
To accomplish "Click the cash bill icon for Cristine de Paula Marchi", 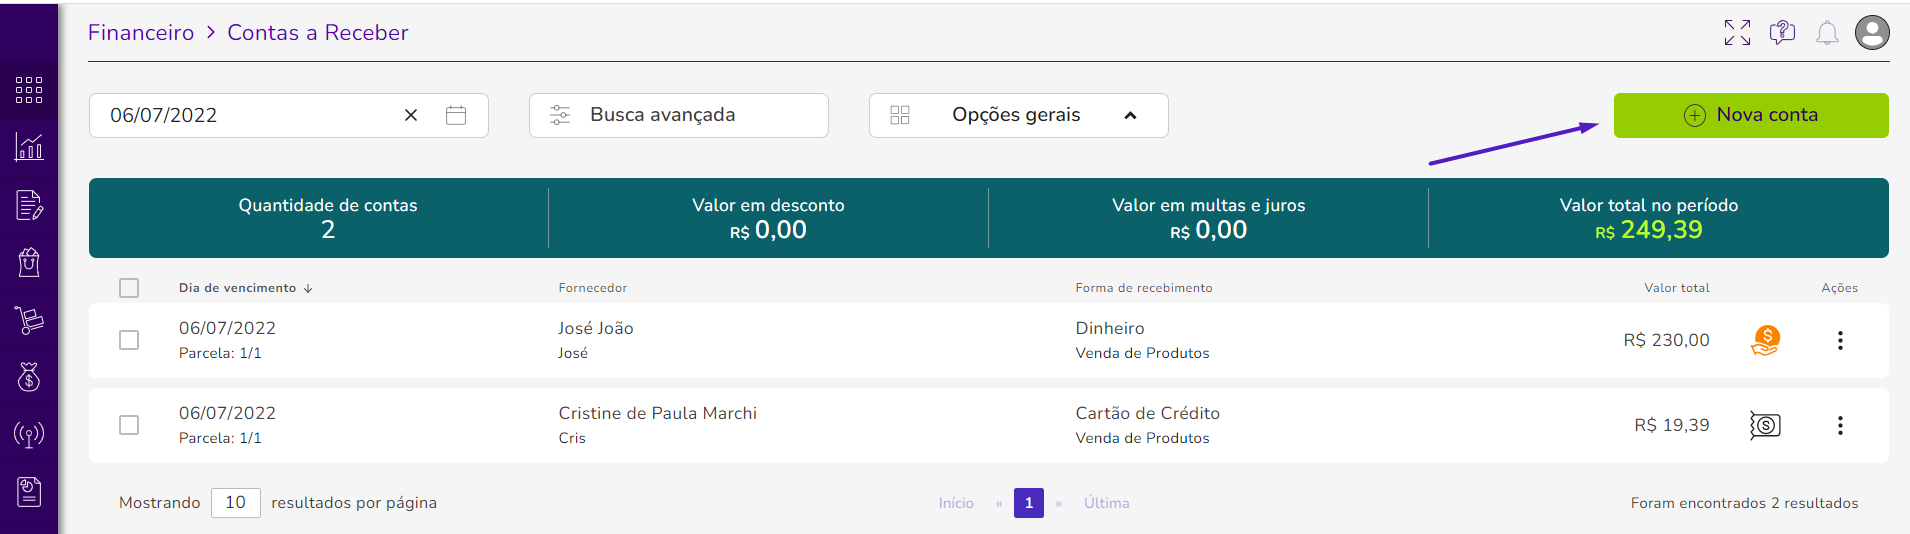I will point(1765,425).
